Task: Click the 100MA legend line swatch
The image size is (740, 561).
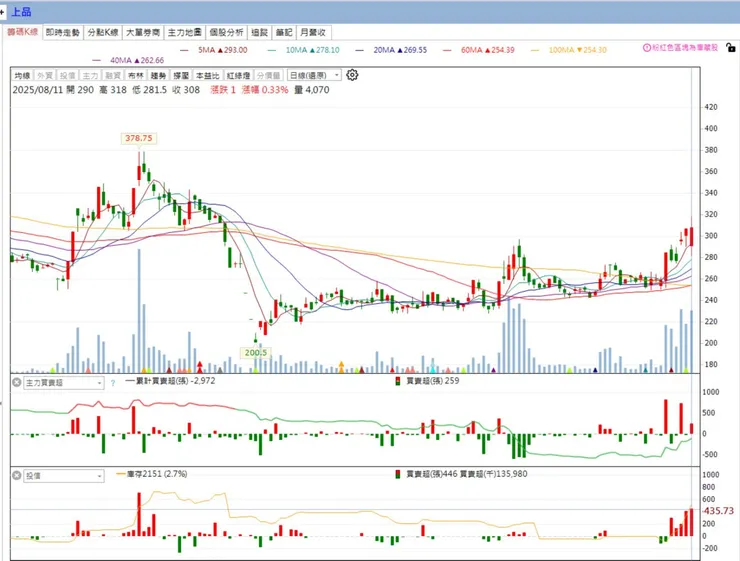Action: (x=535, y=50)
